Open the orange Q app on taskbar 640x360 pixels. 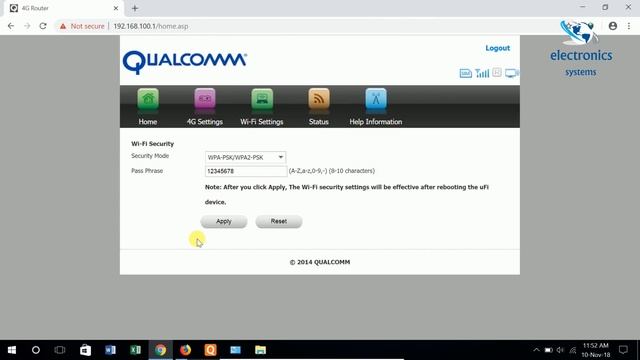(x=210, y=350)
